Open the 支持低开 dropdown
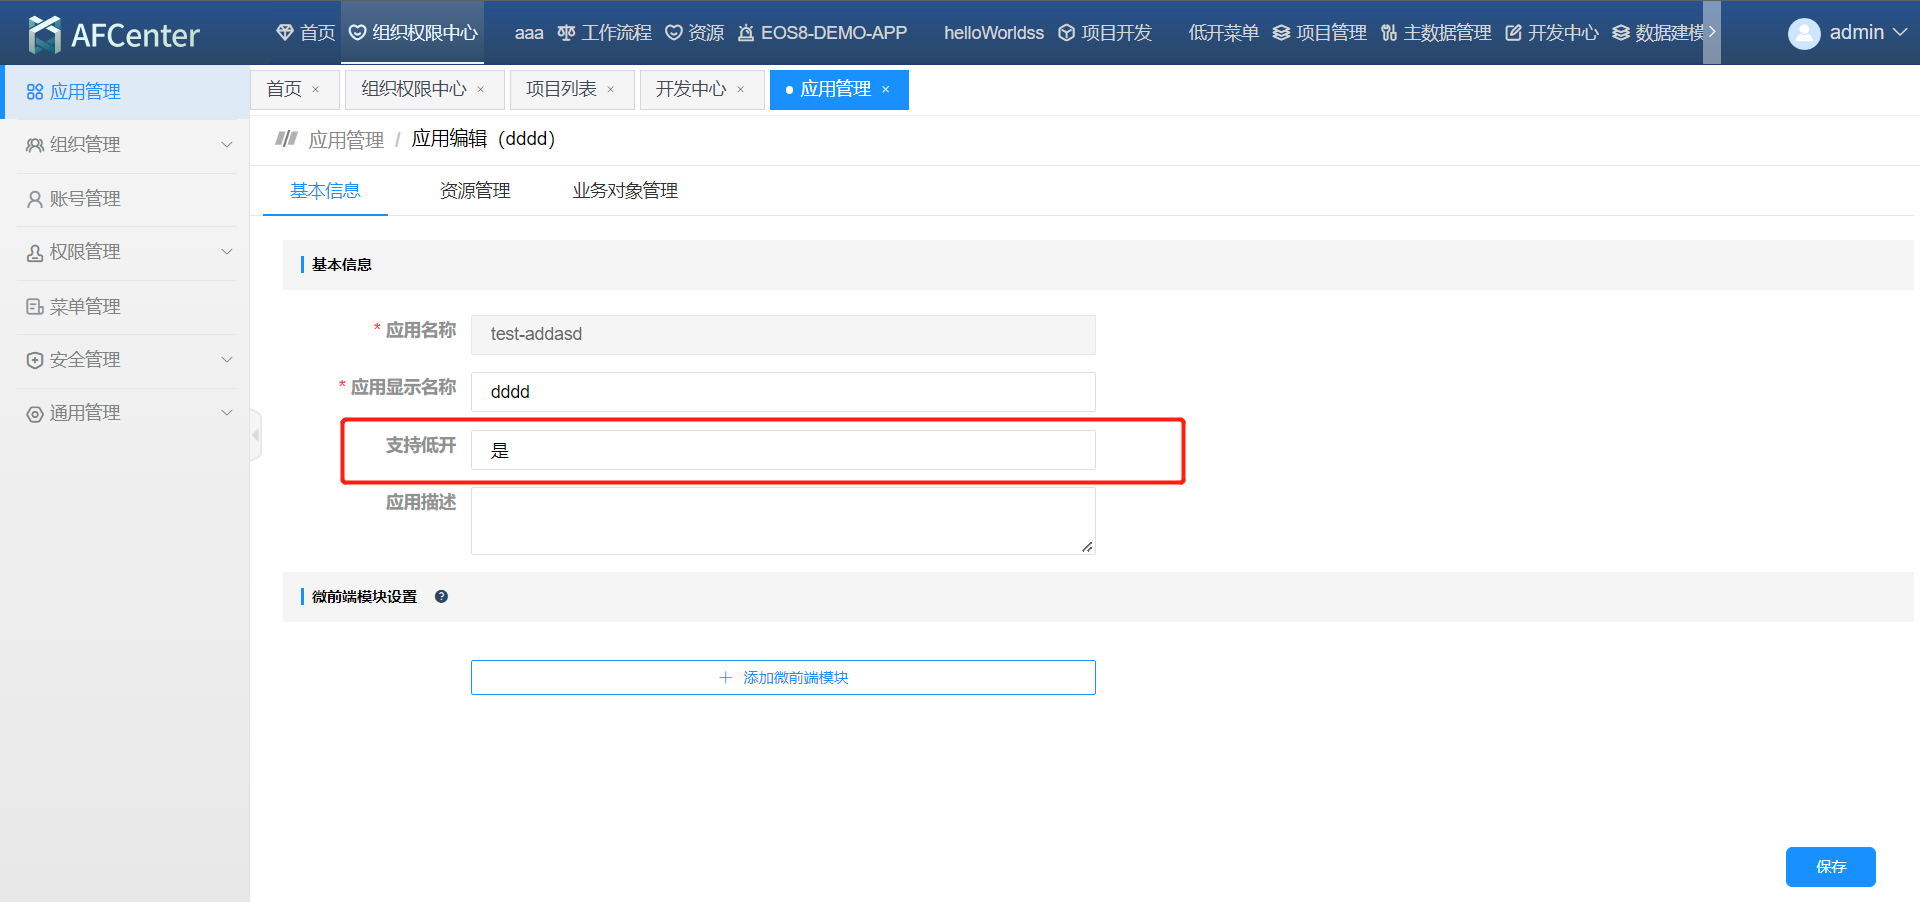The width and height of the screenshot is (1920, 902). (x=782, y=450)
